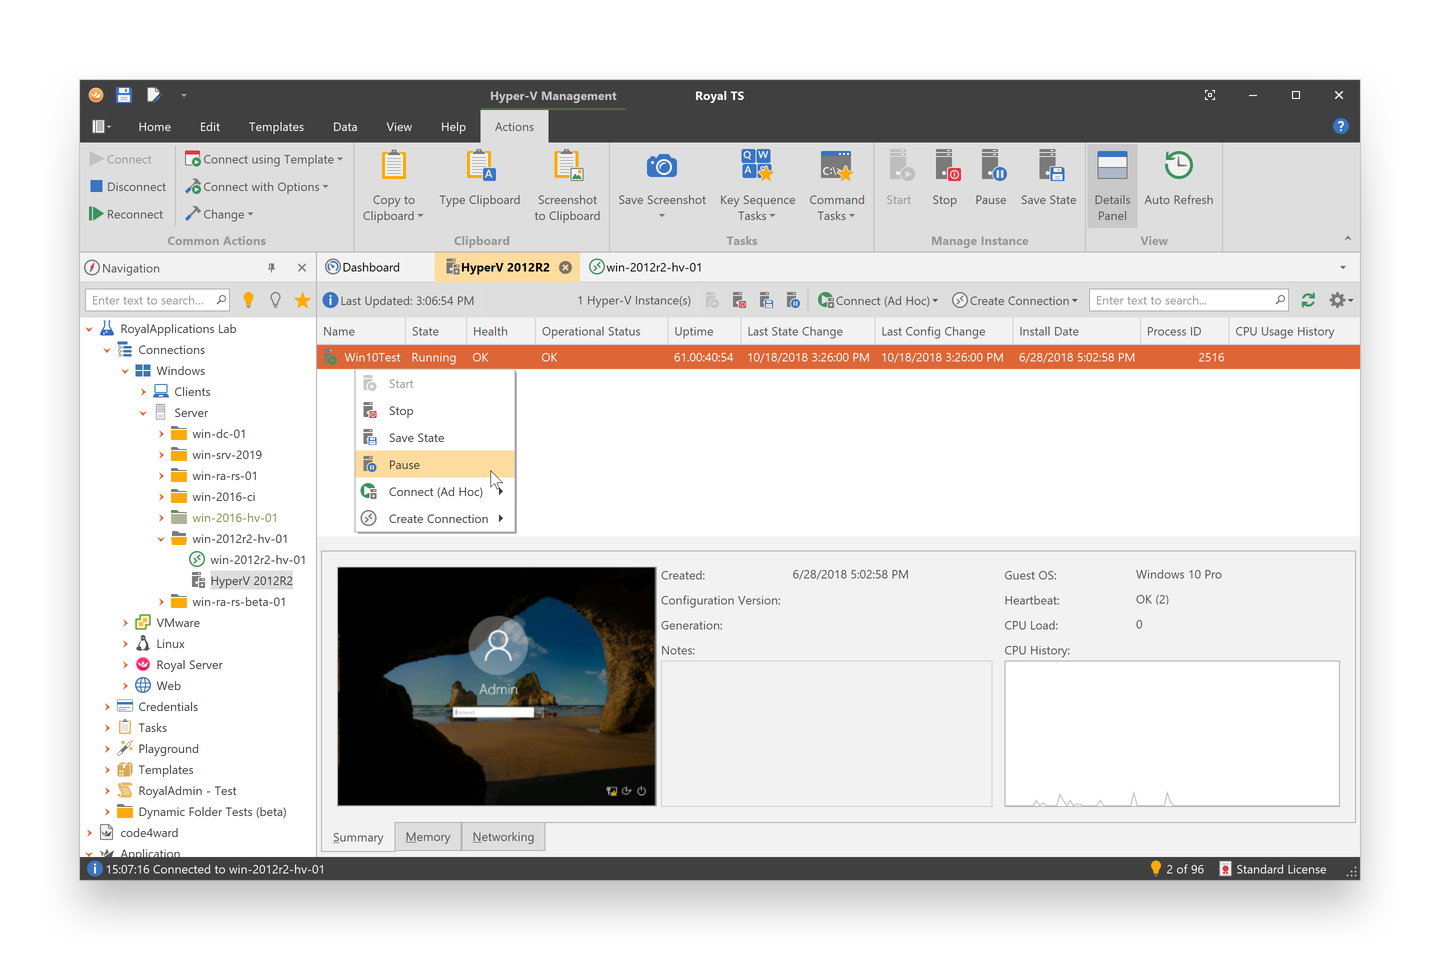Click the Navigation search text field

click(x=150, y=300)
